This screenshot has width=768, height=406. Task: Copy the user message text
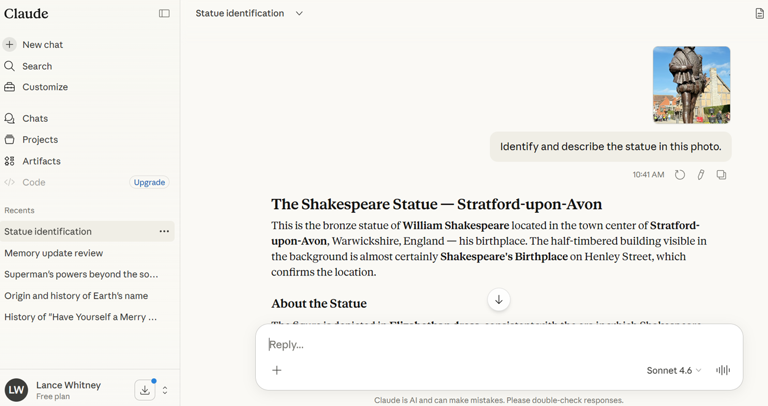coord(721,175)
